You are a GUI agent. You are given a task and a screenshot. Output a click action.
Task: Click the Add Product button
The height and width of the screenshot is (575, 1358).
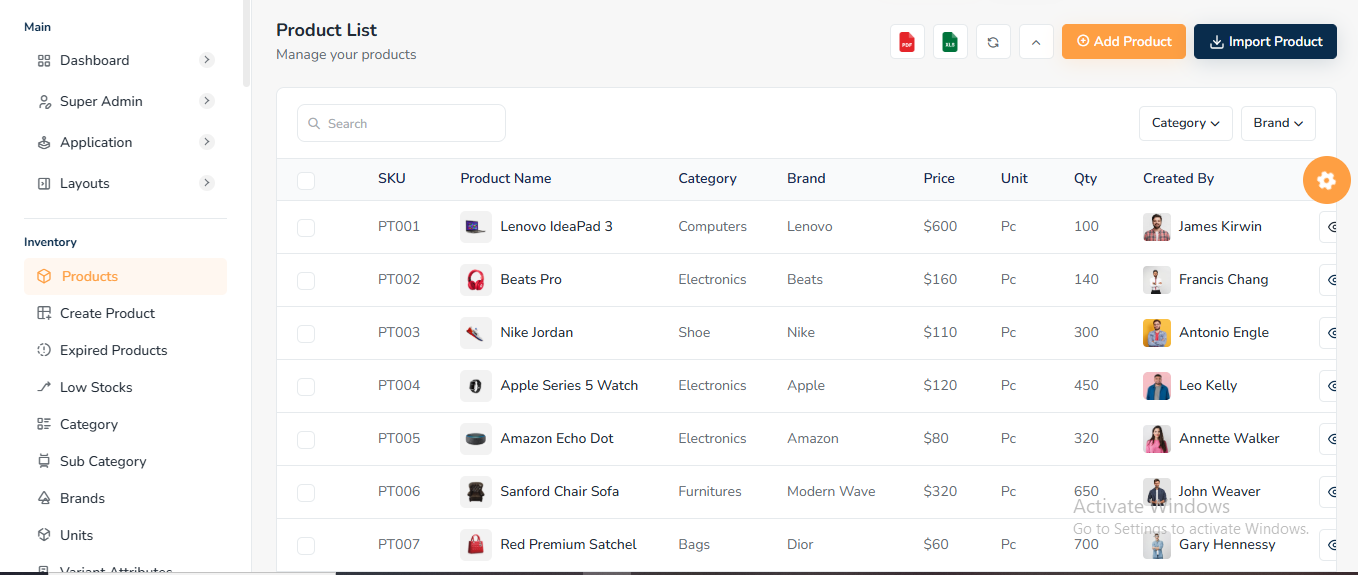1124,42
